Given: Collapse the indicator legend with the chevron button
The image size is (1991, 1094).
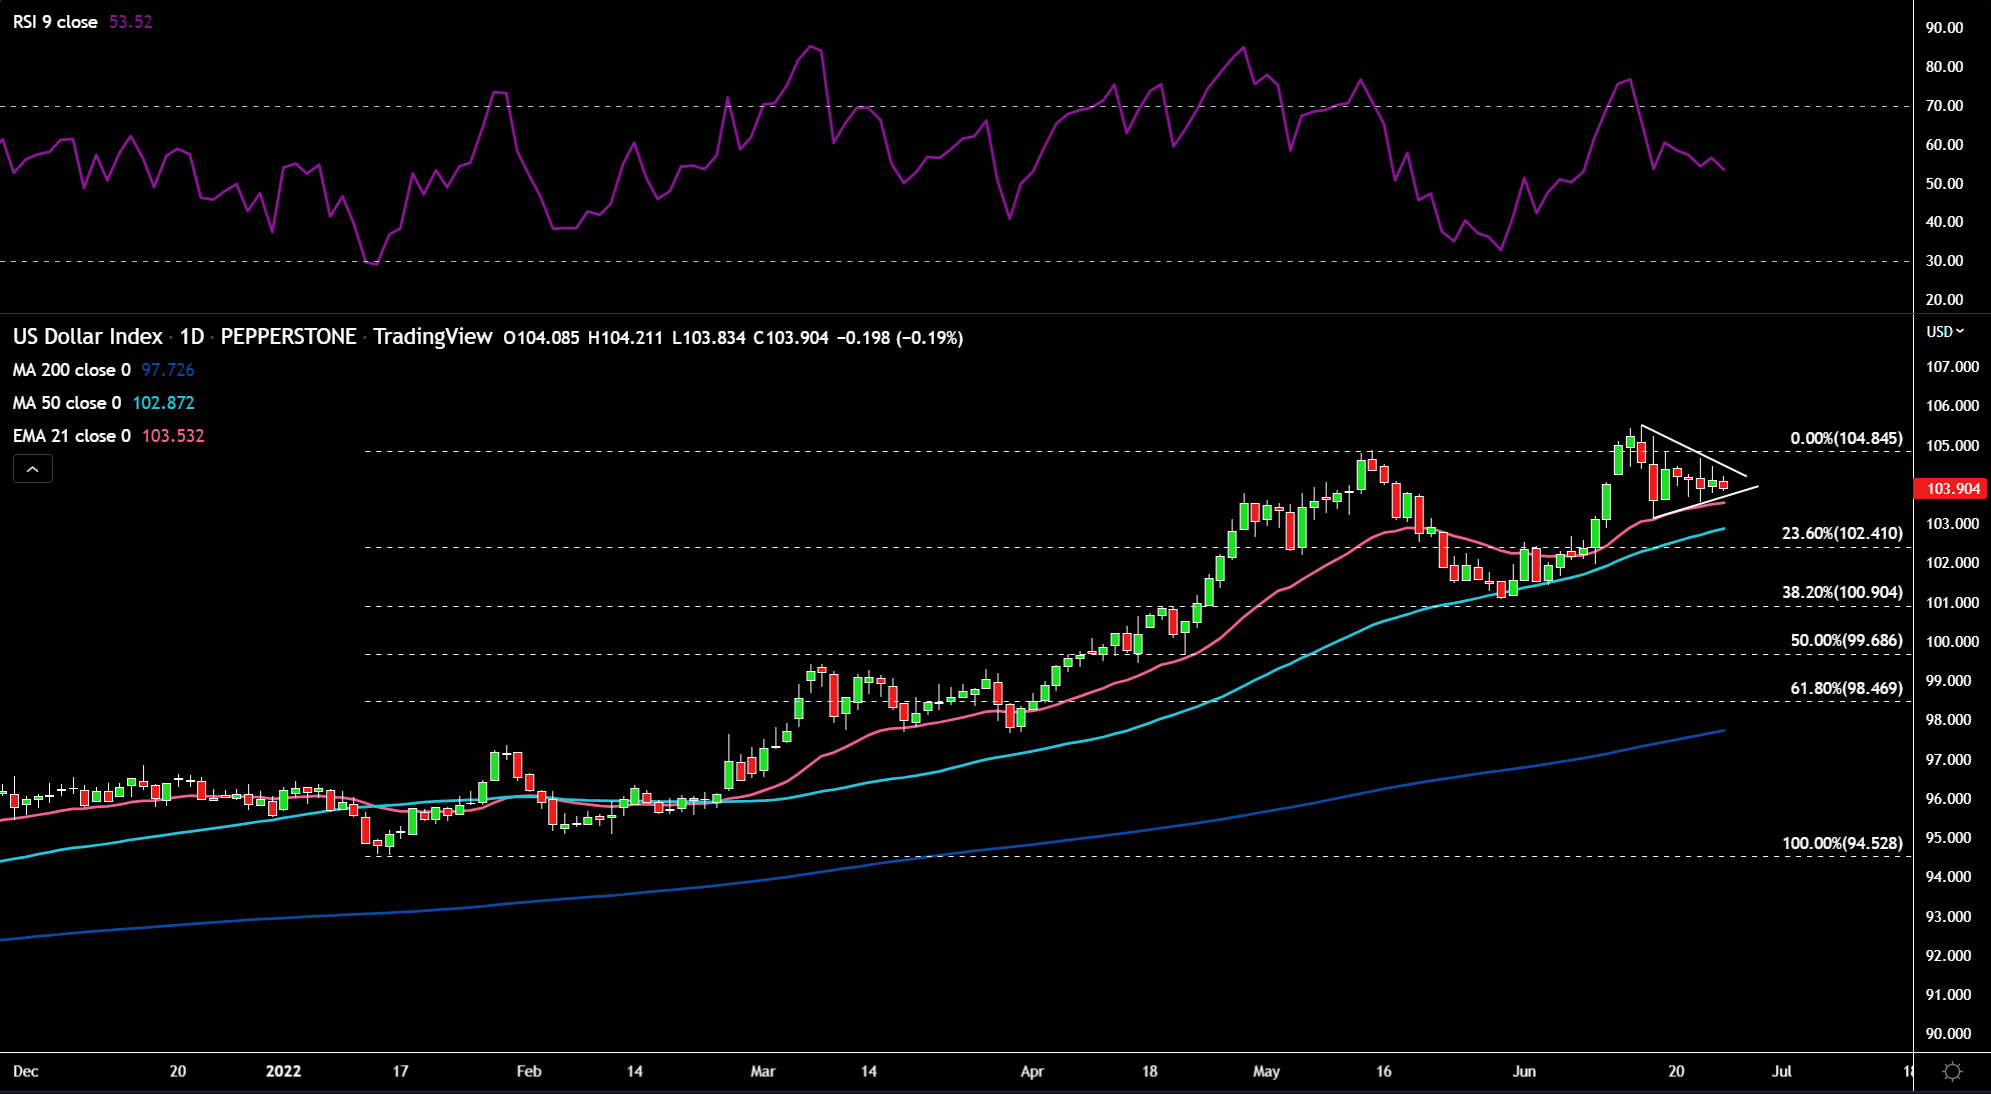Looking at the screenshot, I should tap(32, 469).
